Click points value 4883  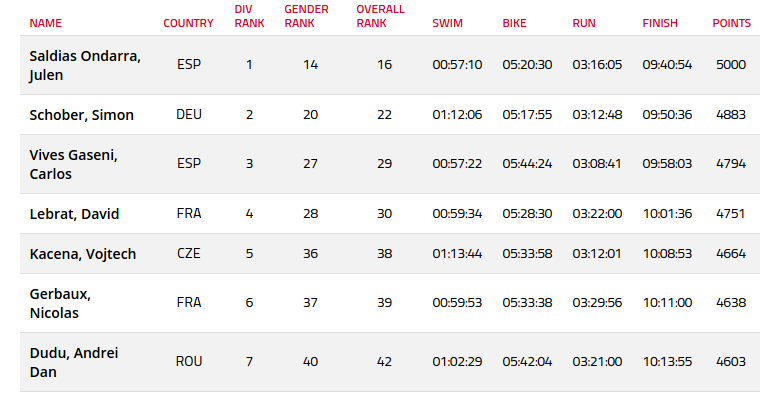[731, 115]
